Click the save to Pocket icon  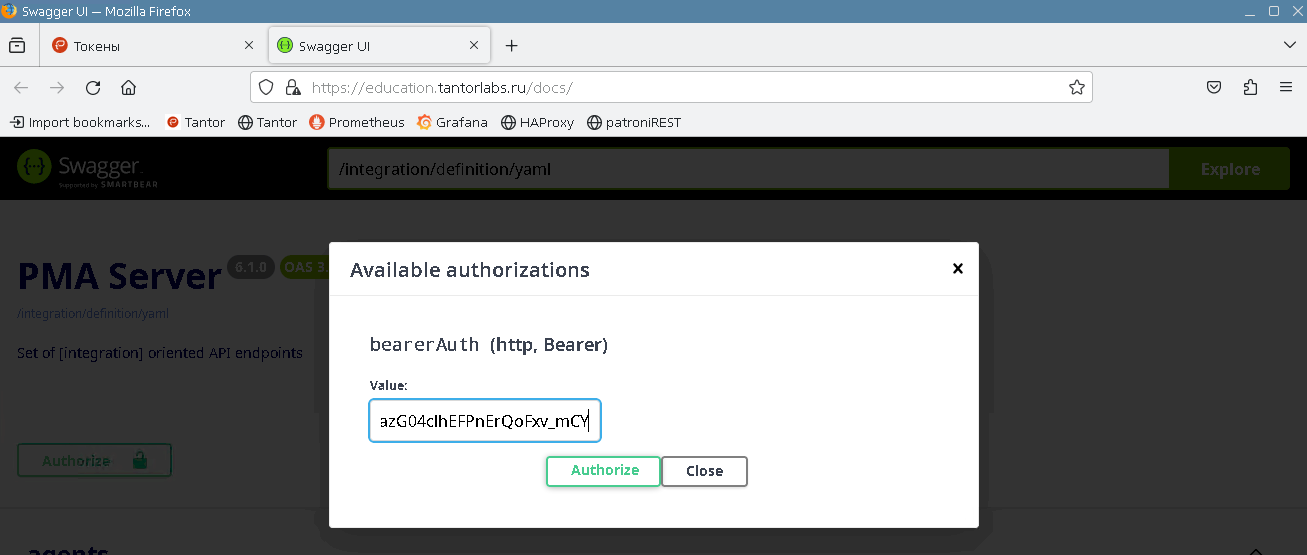point(1213,88)
